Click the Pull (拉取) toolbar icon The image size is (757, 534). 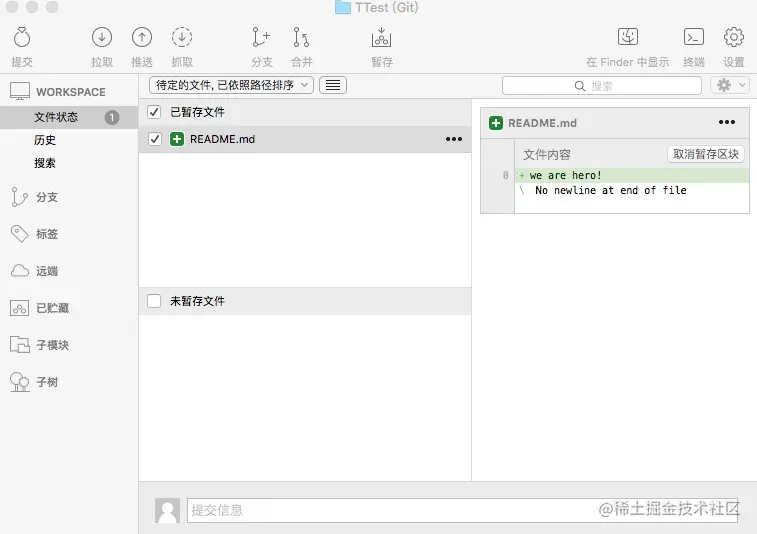[x=102, y=37]
